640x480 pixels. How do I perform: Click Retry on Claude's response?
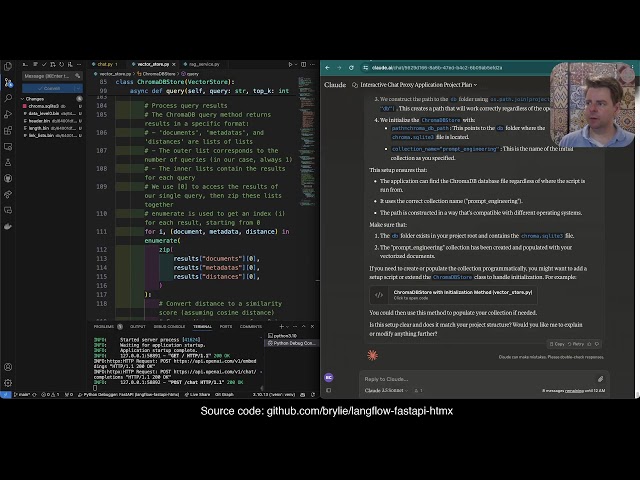point(576,344)
